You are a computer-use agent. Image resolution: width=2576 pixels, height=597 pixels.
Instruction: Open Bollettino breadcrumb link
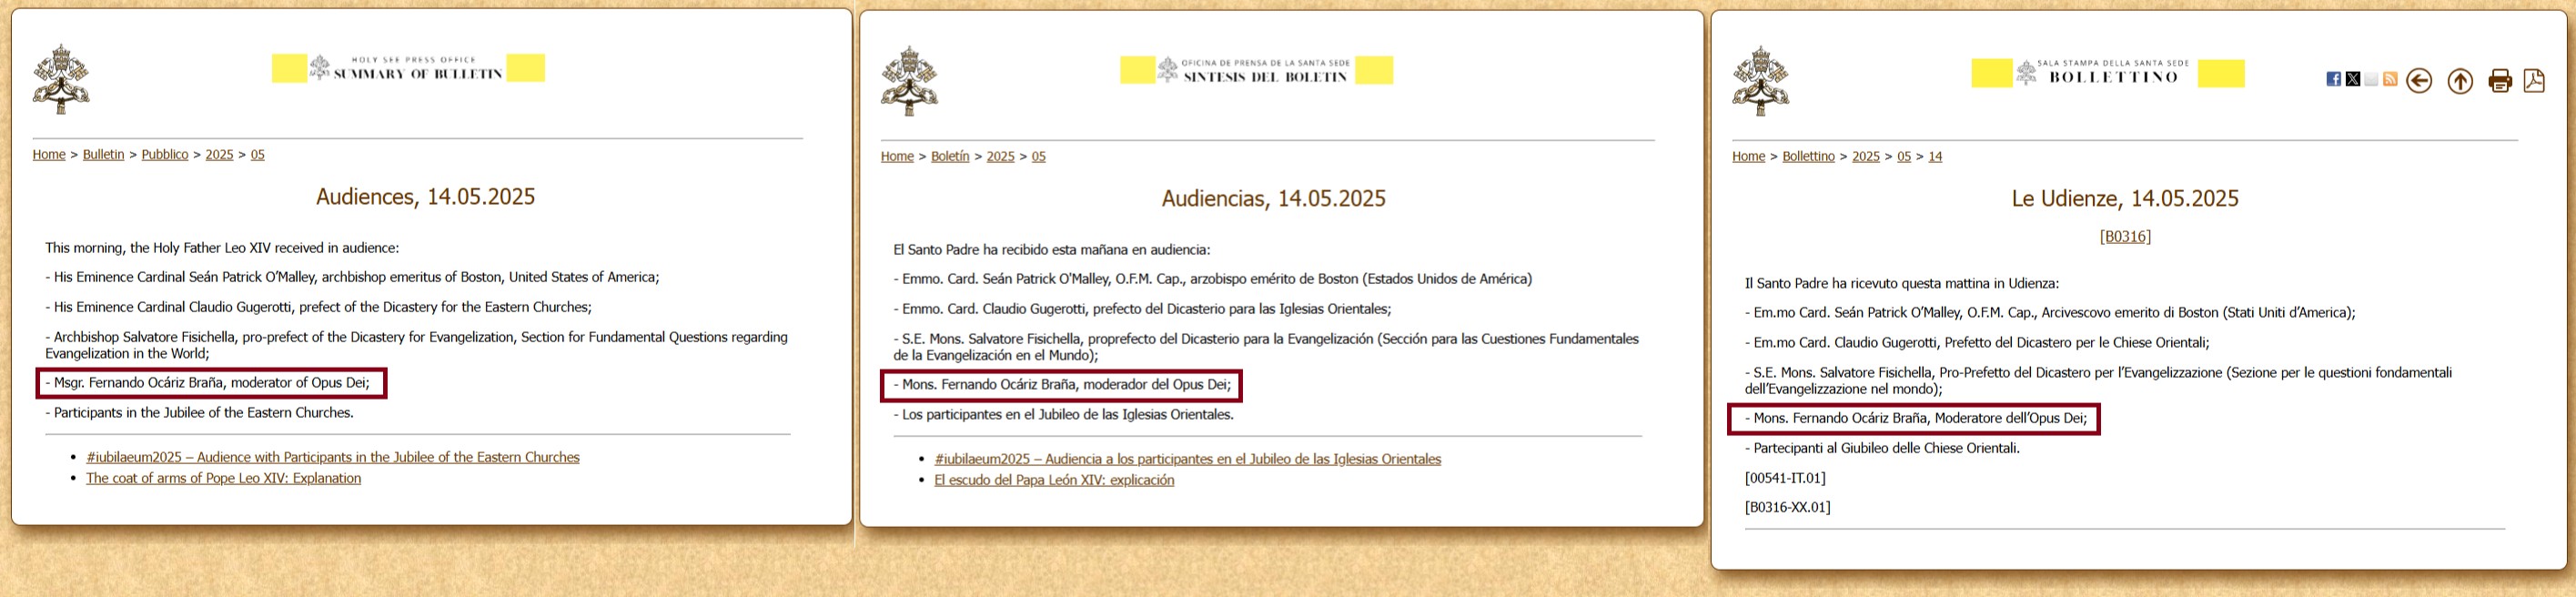[x=1809, y=156]
